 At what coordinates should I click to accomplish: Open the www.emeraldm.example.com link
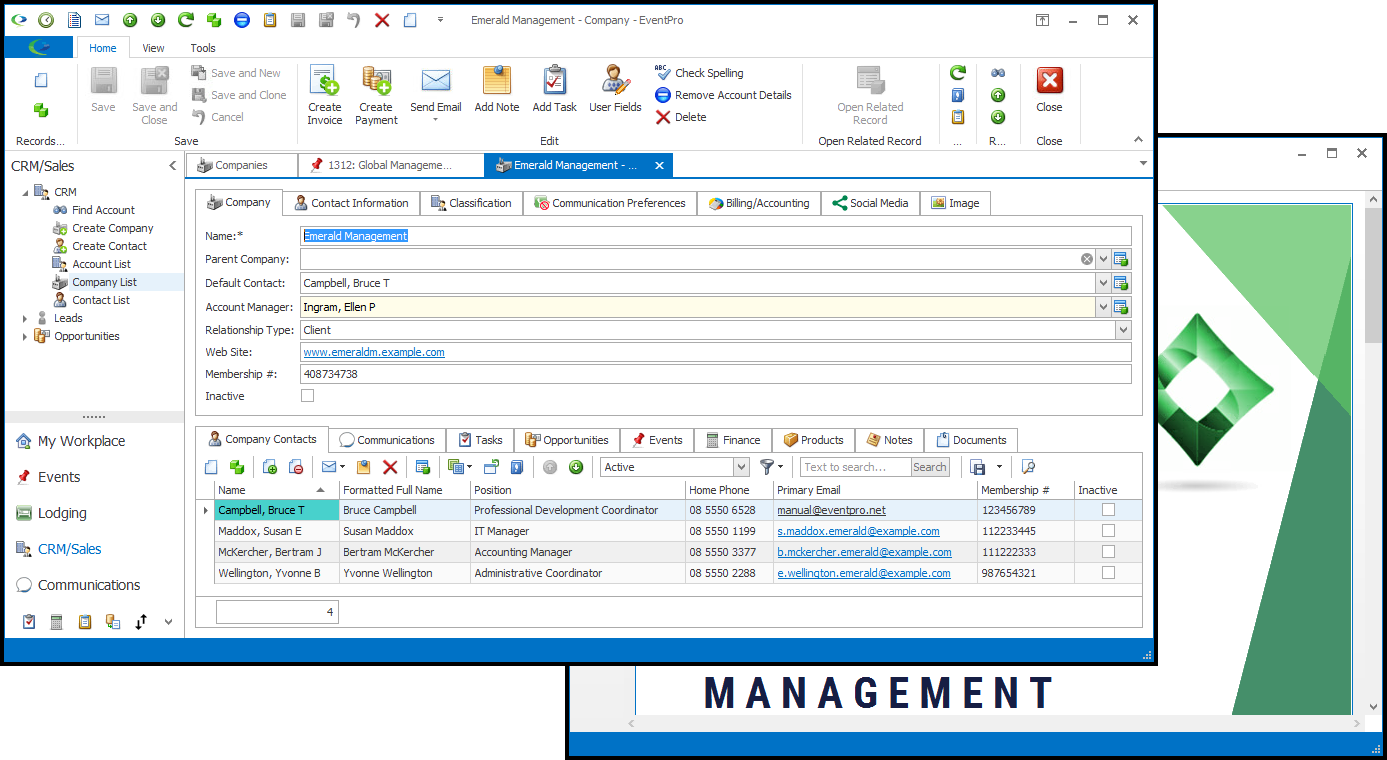(x=374, y=352)
